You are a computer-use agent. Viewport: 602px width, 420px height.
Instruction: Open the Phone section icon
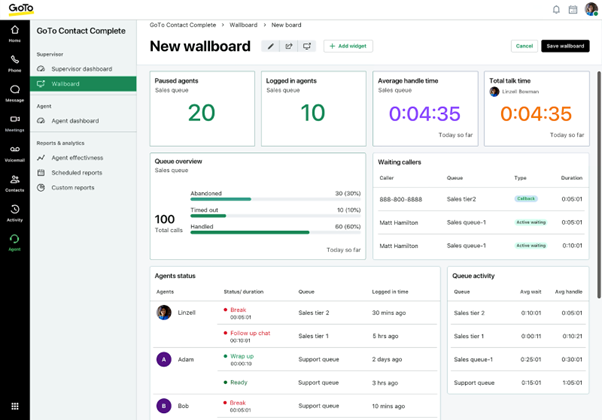pos(15,60)
